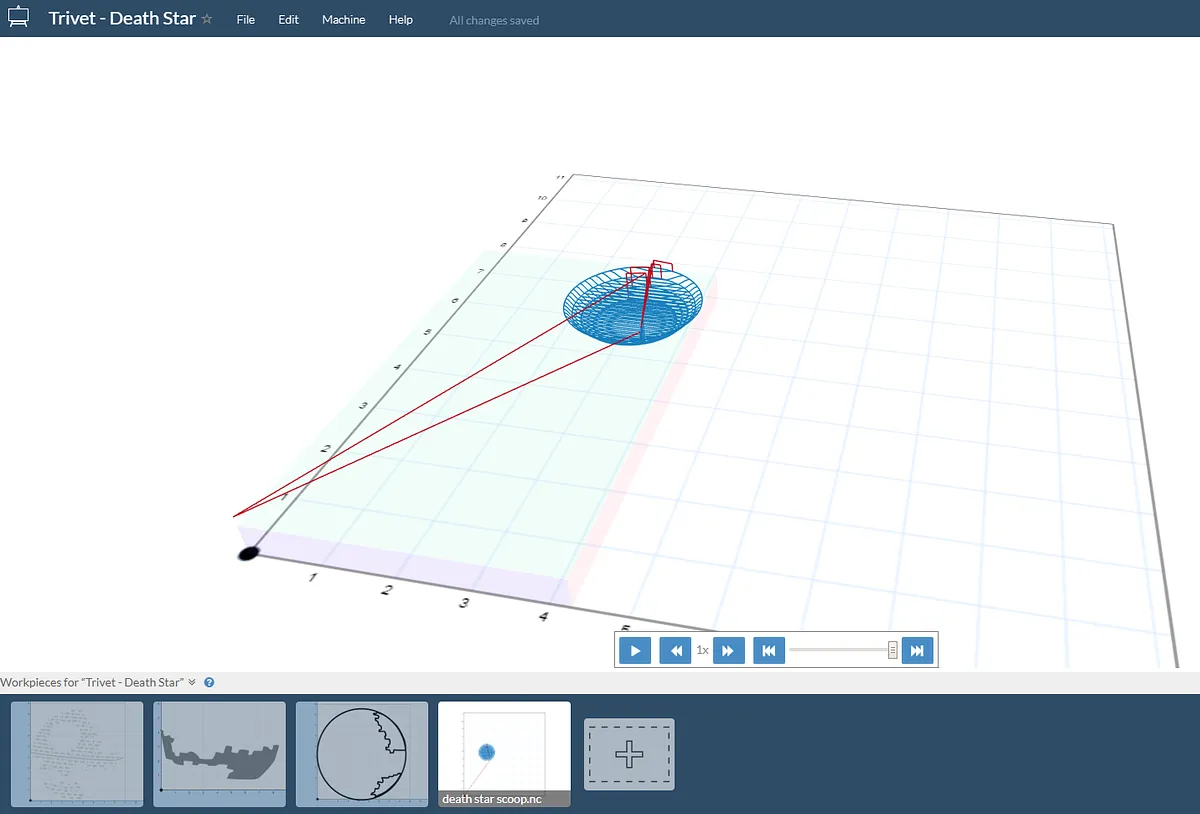Slow down the simulation playback speed

[x=676, y=650]
